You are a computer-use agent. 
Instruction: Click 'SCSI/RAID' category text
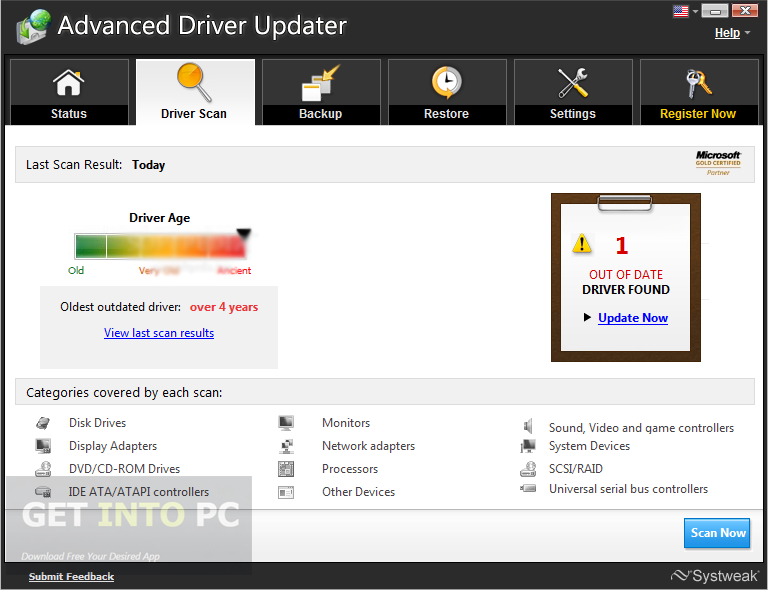click(576, 469)
